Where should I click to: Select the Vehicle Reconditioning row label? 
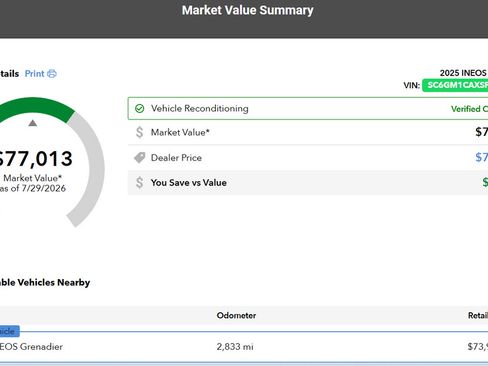[x=199, y=109]
